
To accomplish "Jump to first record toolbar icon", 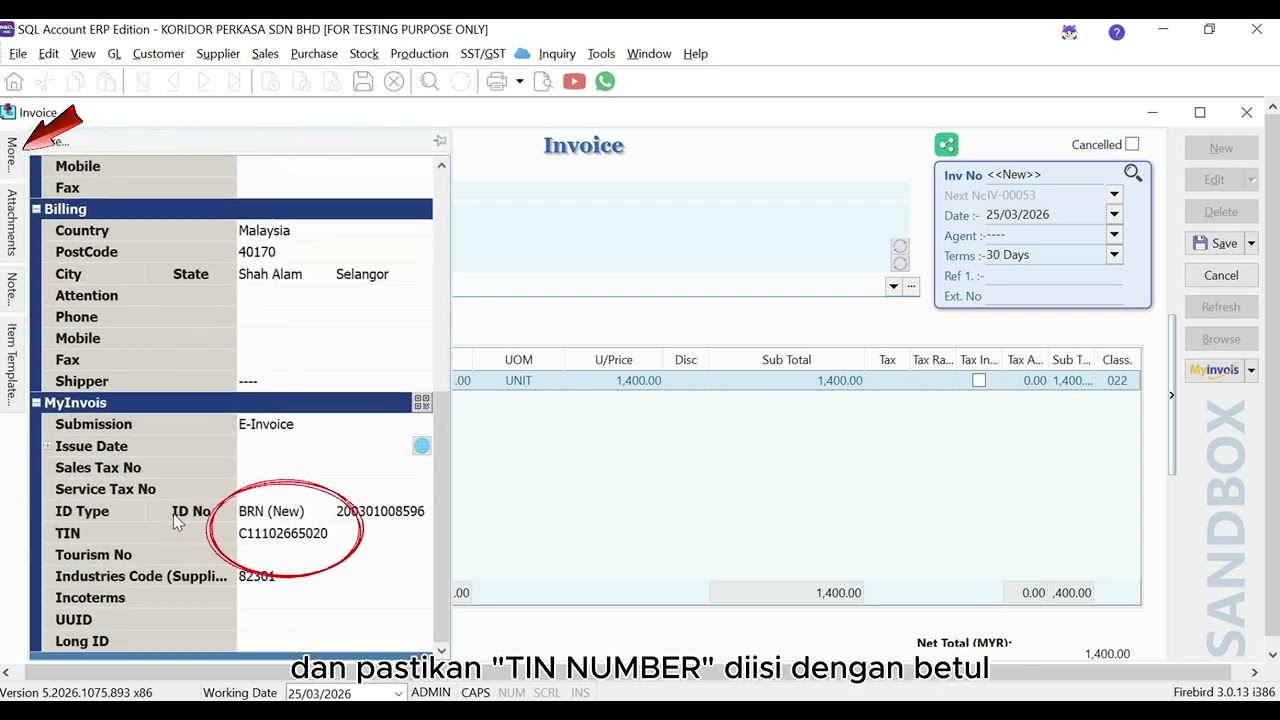I will pos(142,82).
